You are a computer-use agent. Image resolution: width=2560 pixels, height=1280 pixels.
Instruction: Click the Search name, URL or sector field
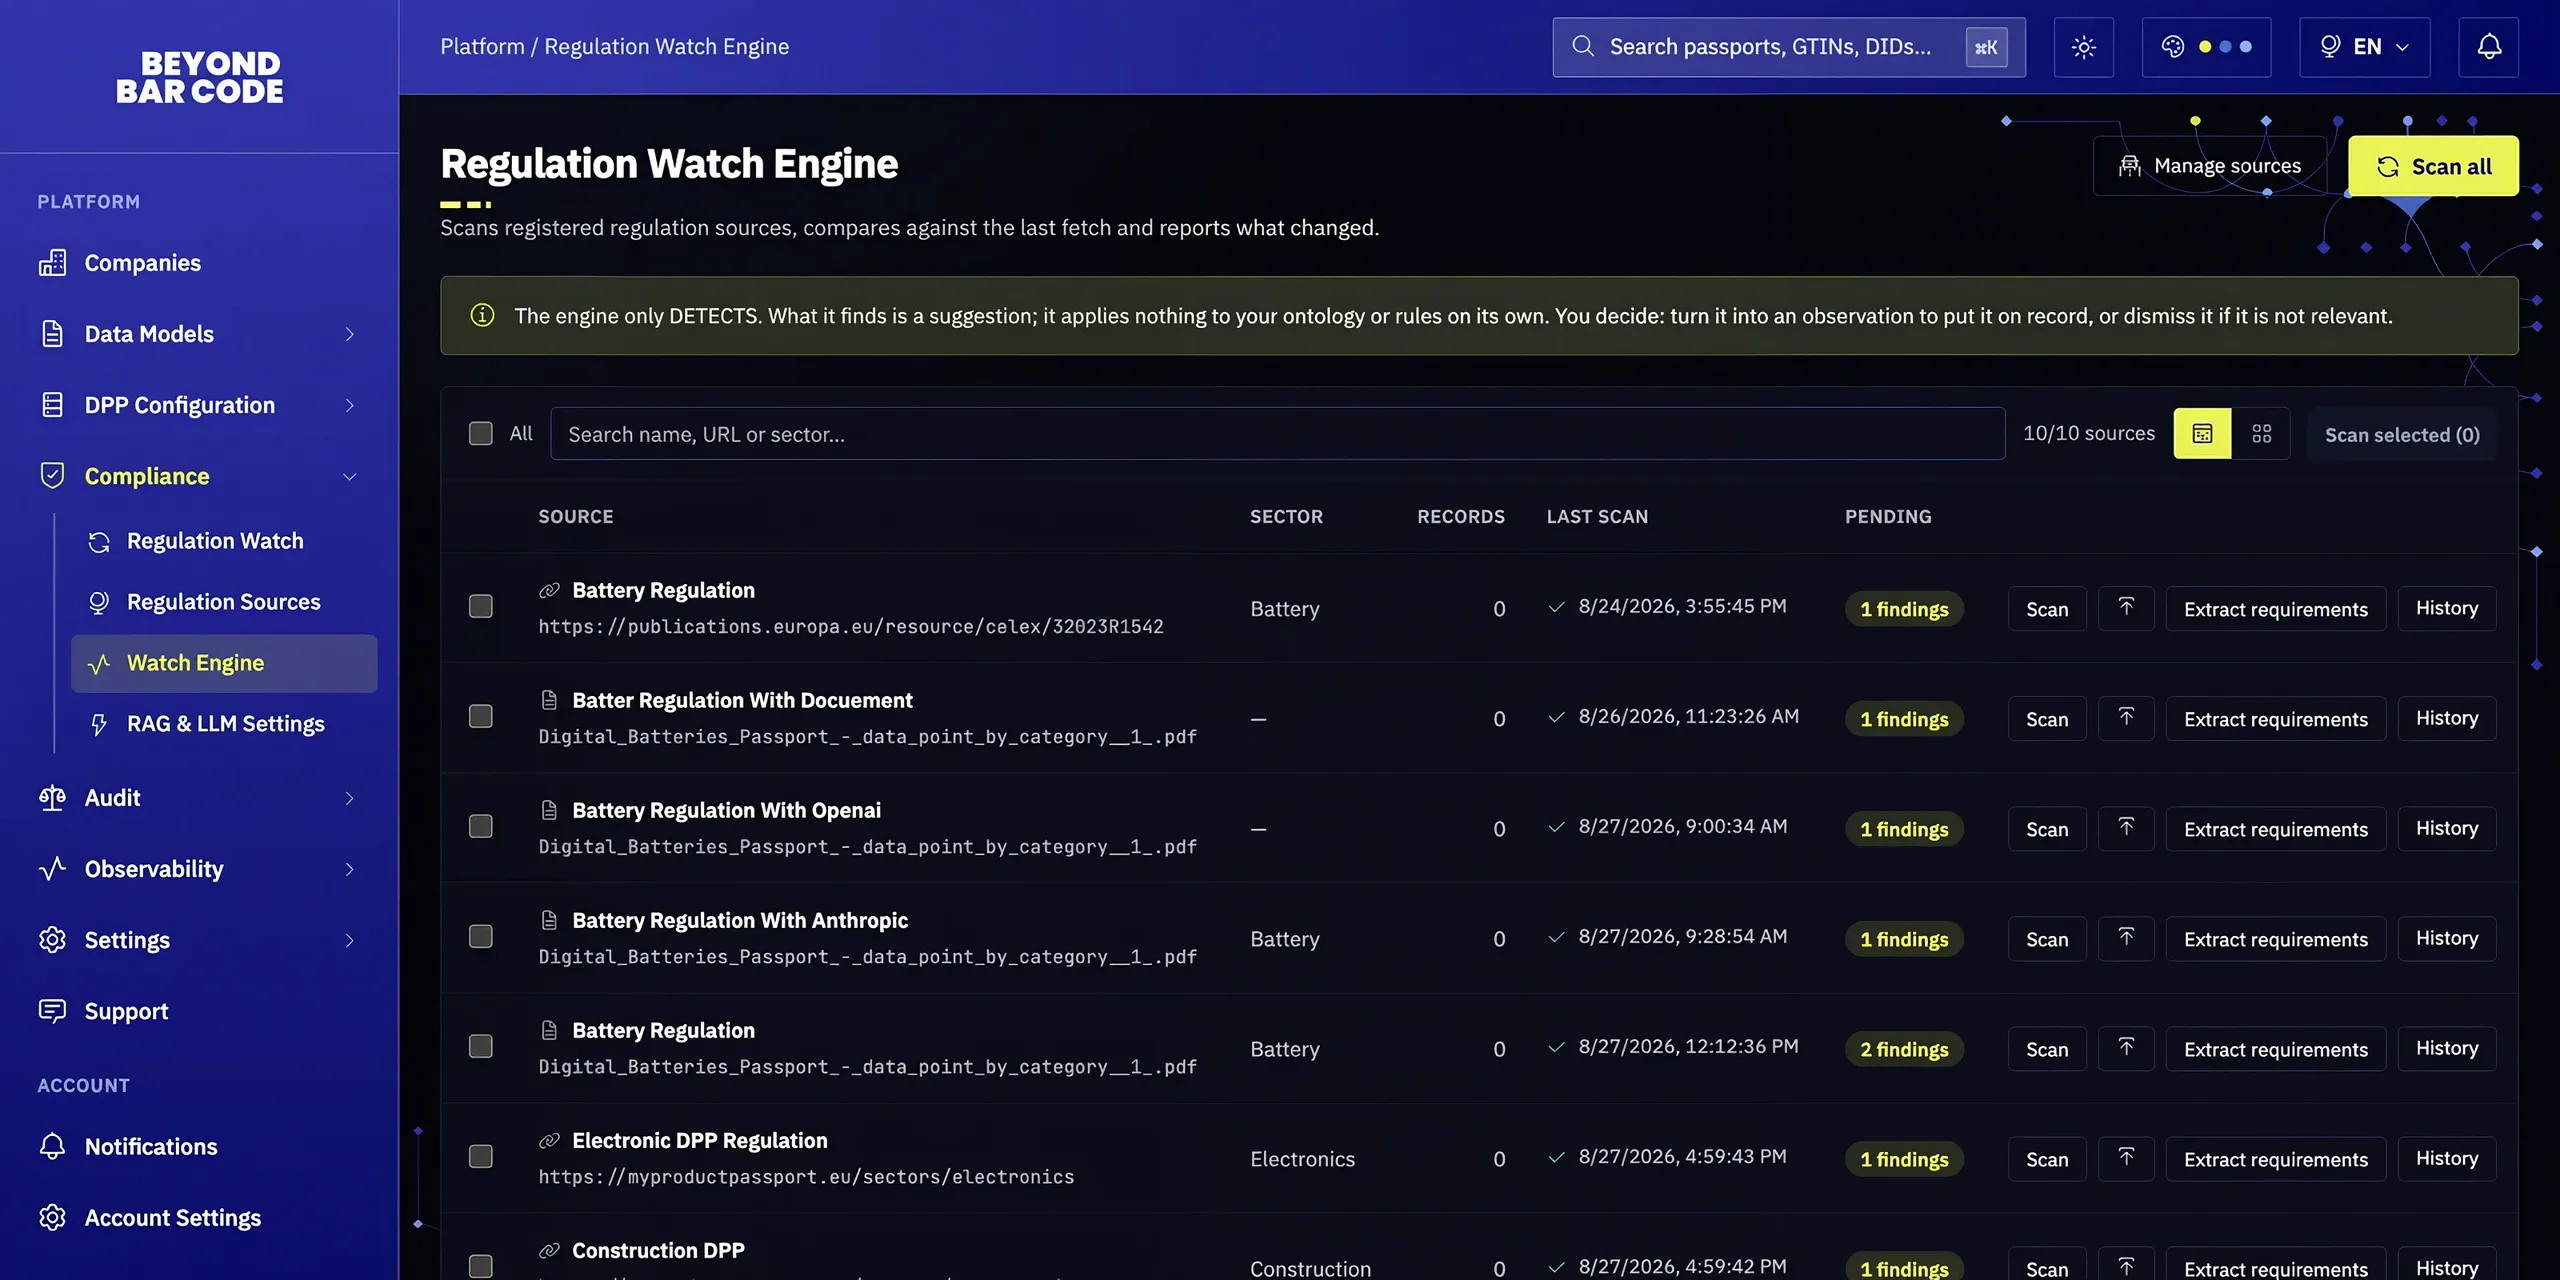point(1277,433)
